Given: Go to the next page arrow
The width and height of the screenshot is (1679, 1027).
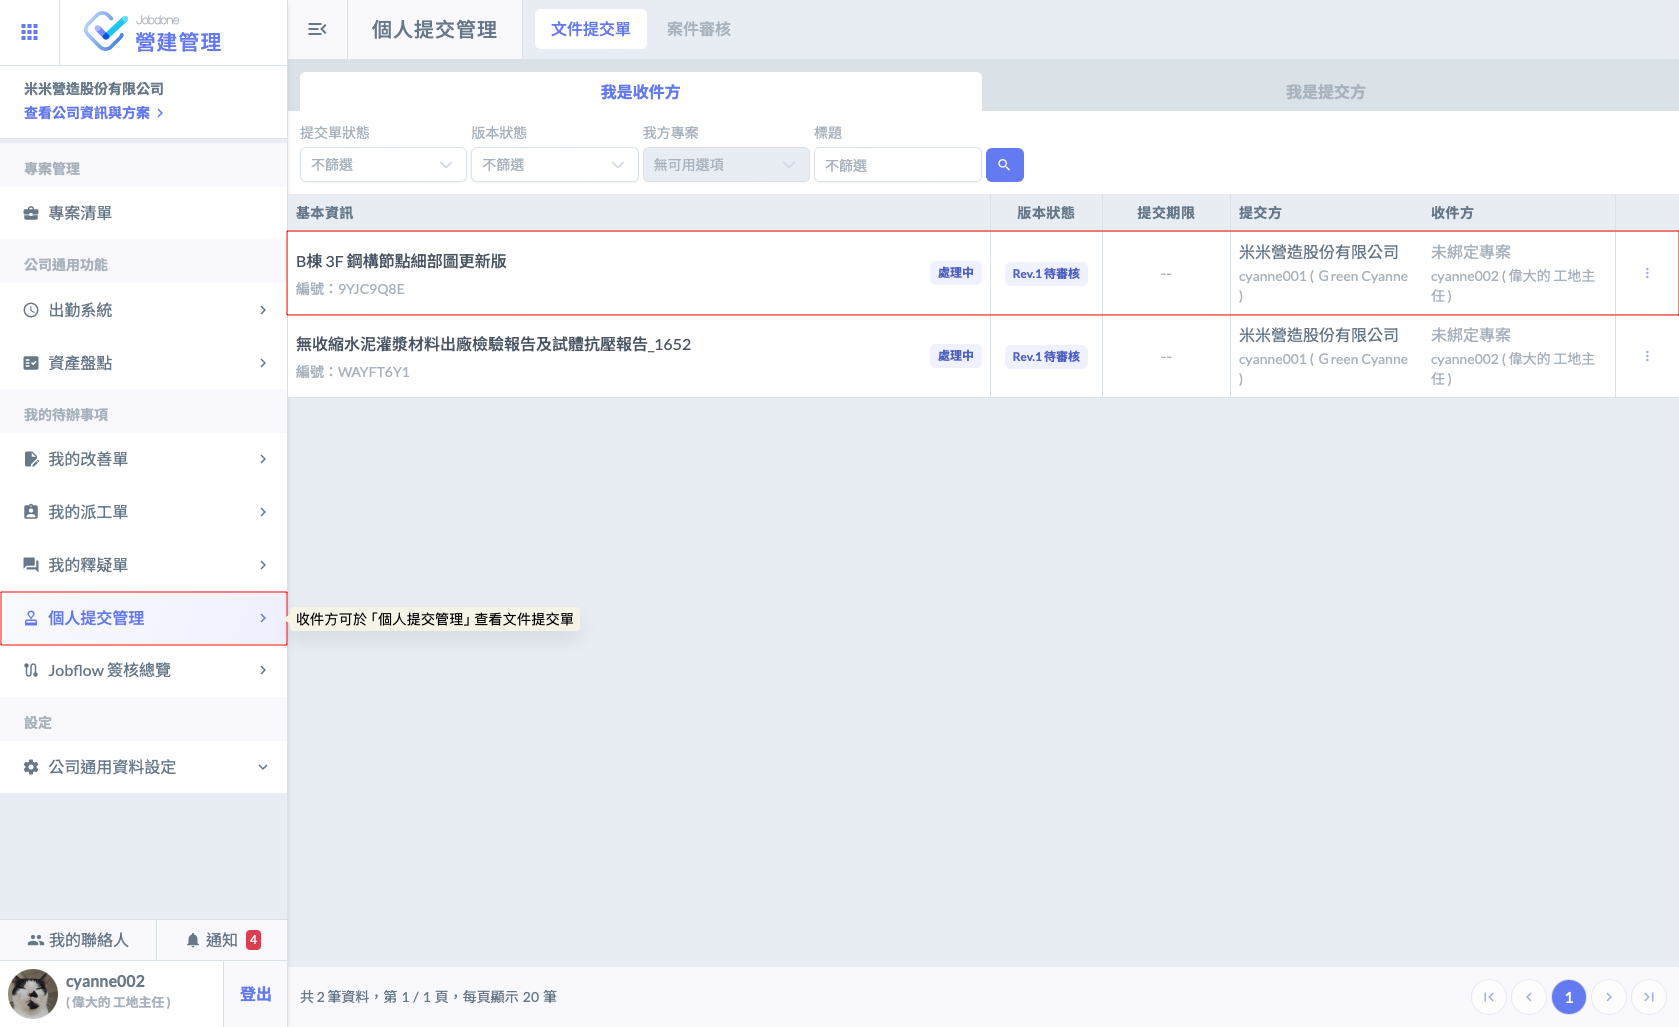Looking at the screenshot, I should pos(1609,997).
